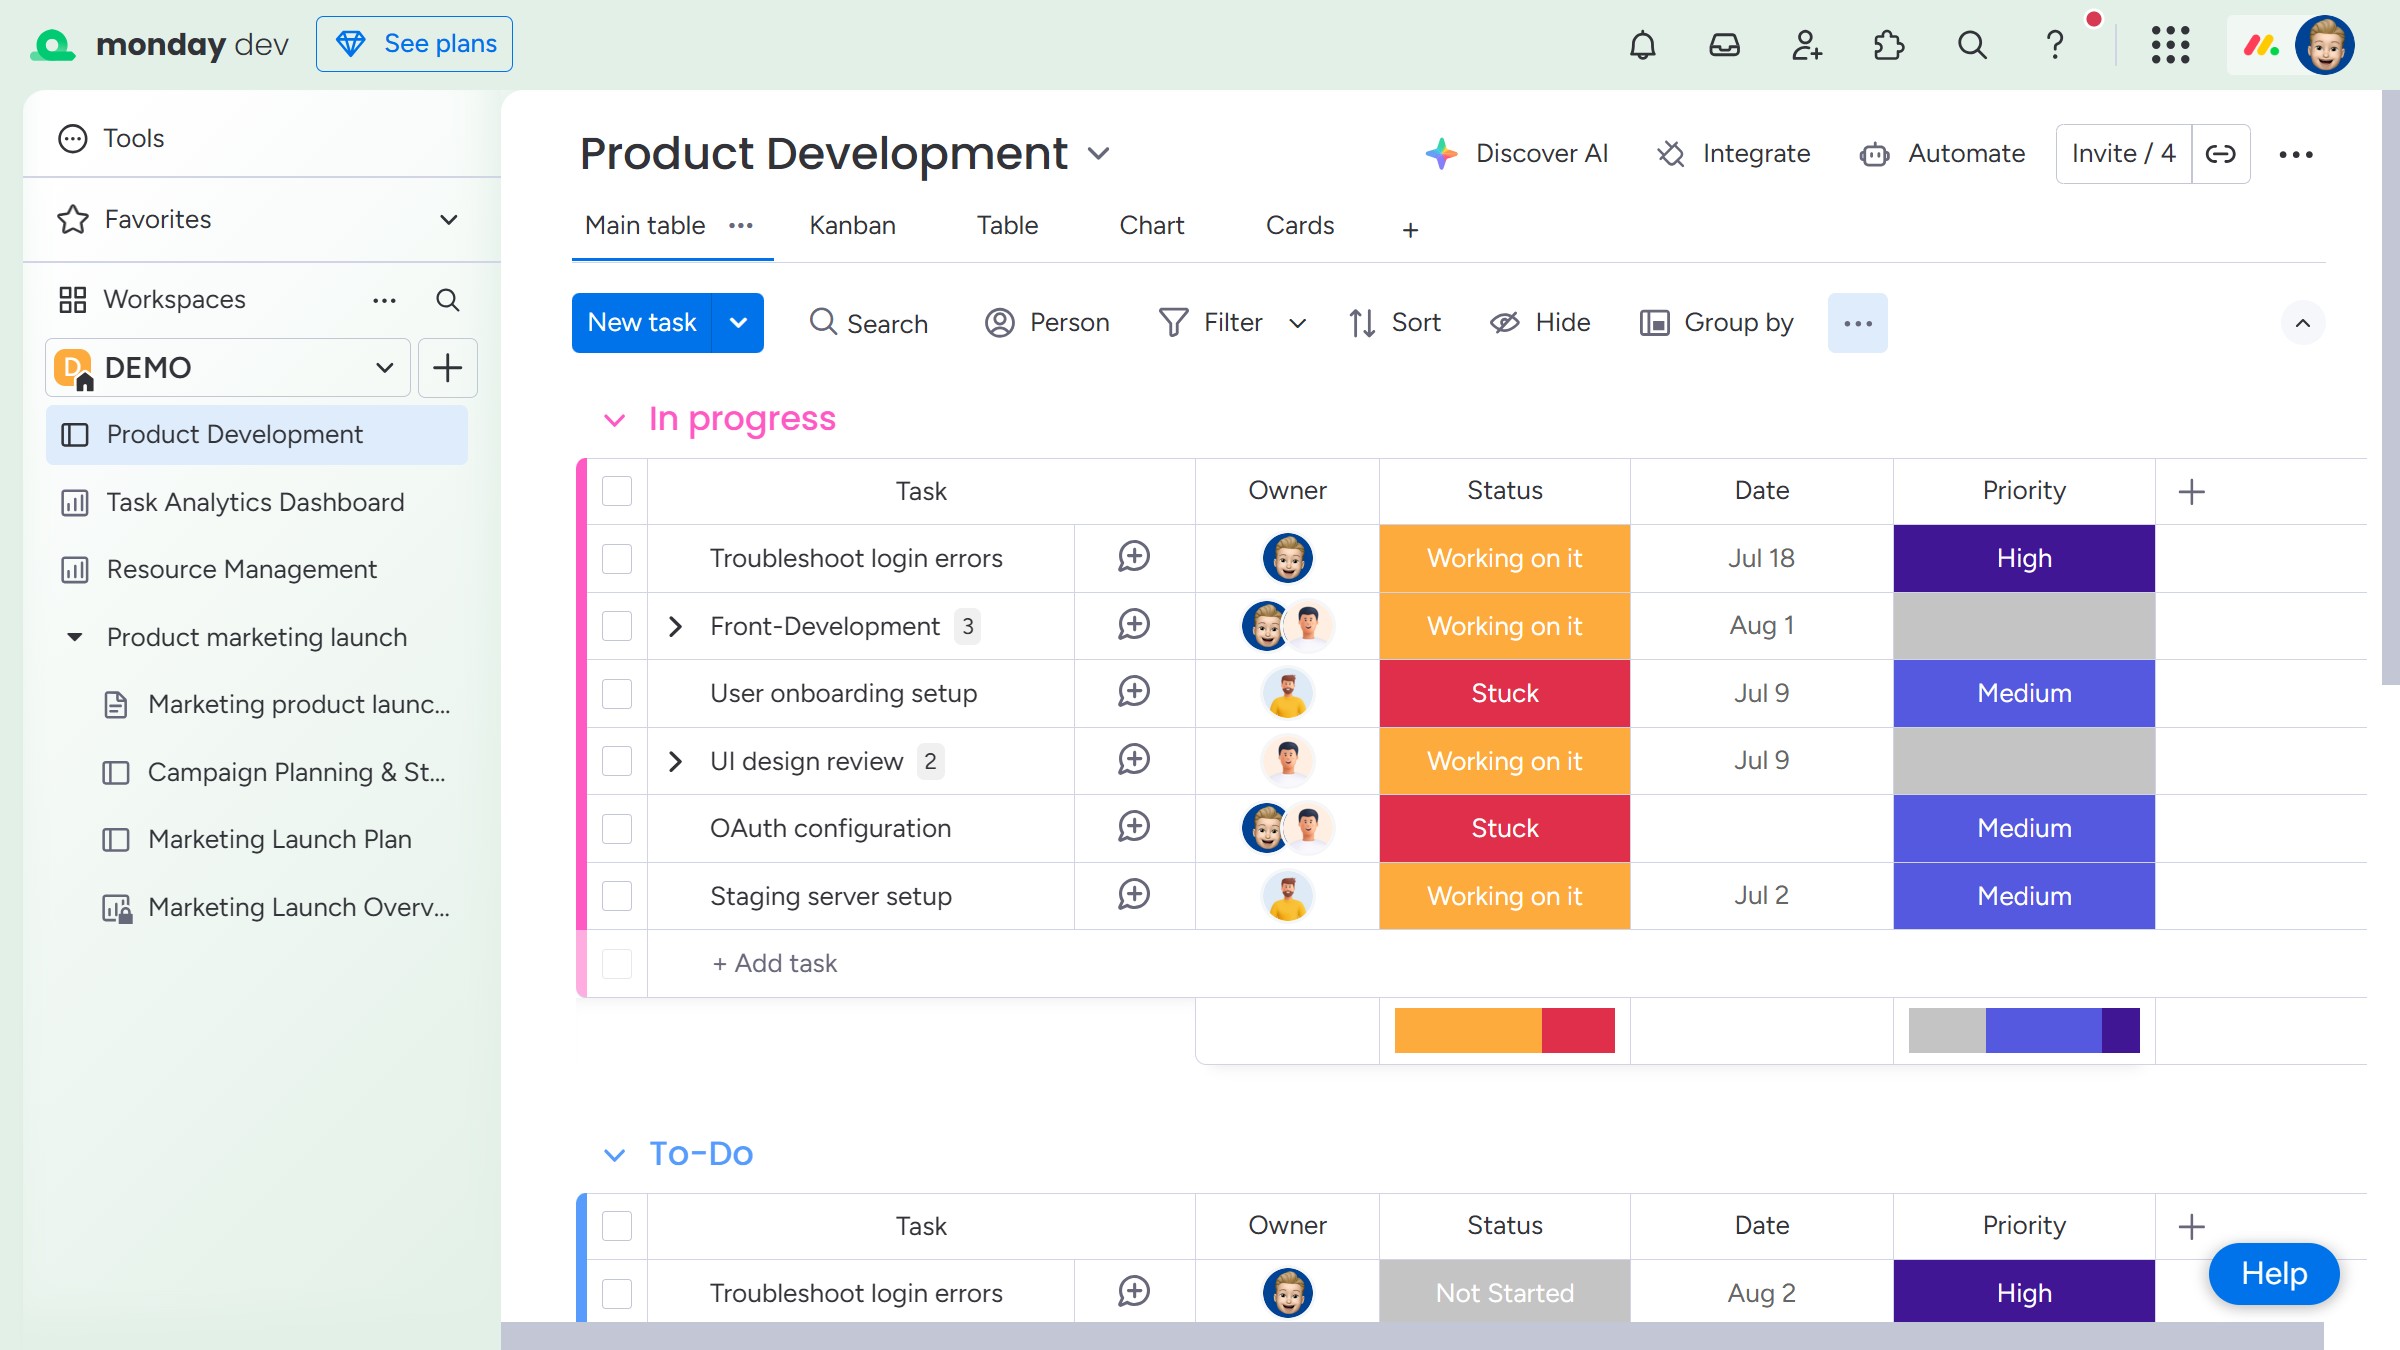Click the See plans button
The image size is (2400, 1350).
pos(414,44)
